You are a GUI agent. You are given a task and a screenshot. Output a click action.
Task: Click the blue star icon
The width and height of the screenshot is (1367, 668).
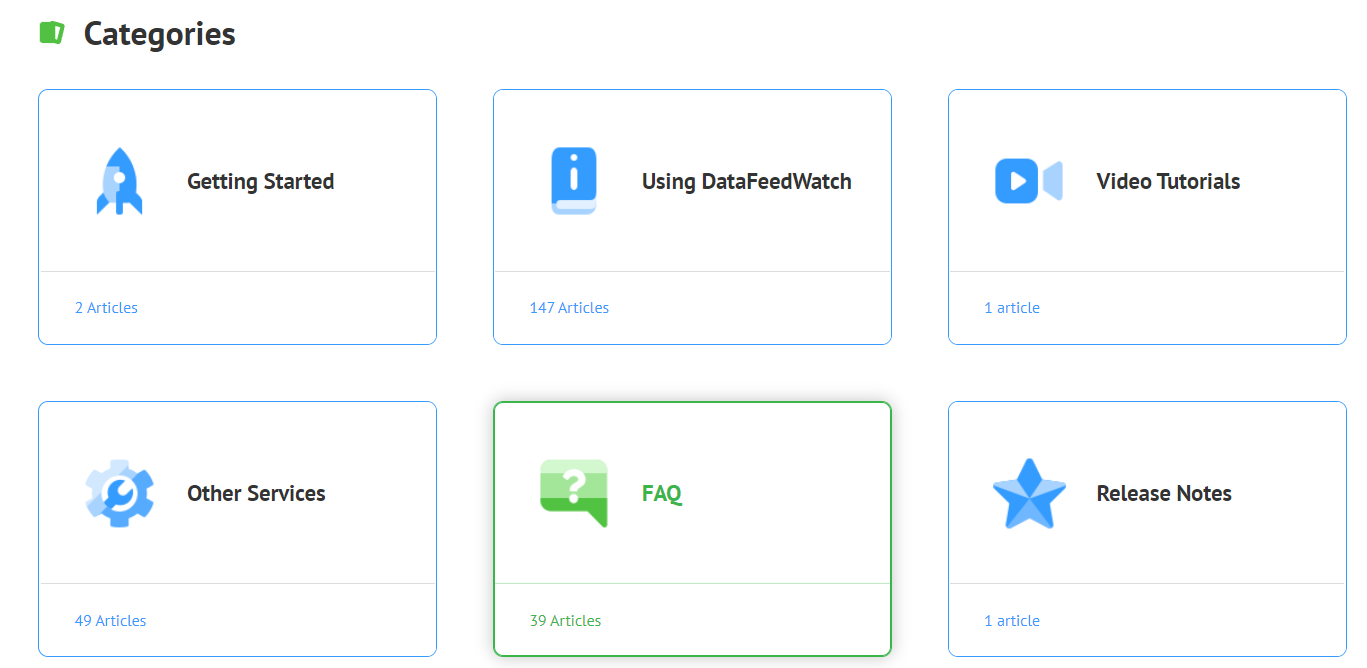point(1029,493)
